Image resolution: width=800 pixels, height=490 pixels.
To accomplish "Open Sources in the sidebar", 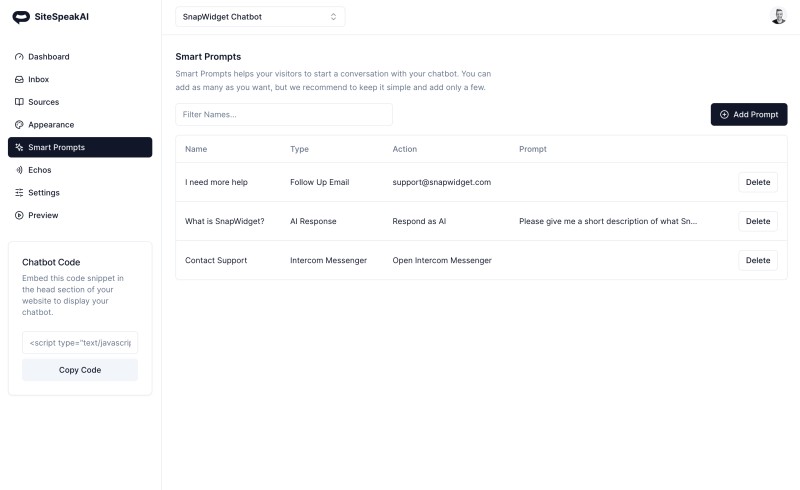I will coord(80,102).
